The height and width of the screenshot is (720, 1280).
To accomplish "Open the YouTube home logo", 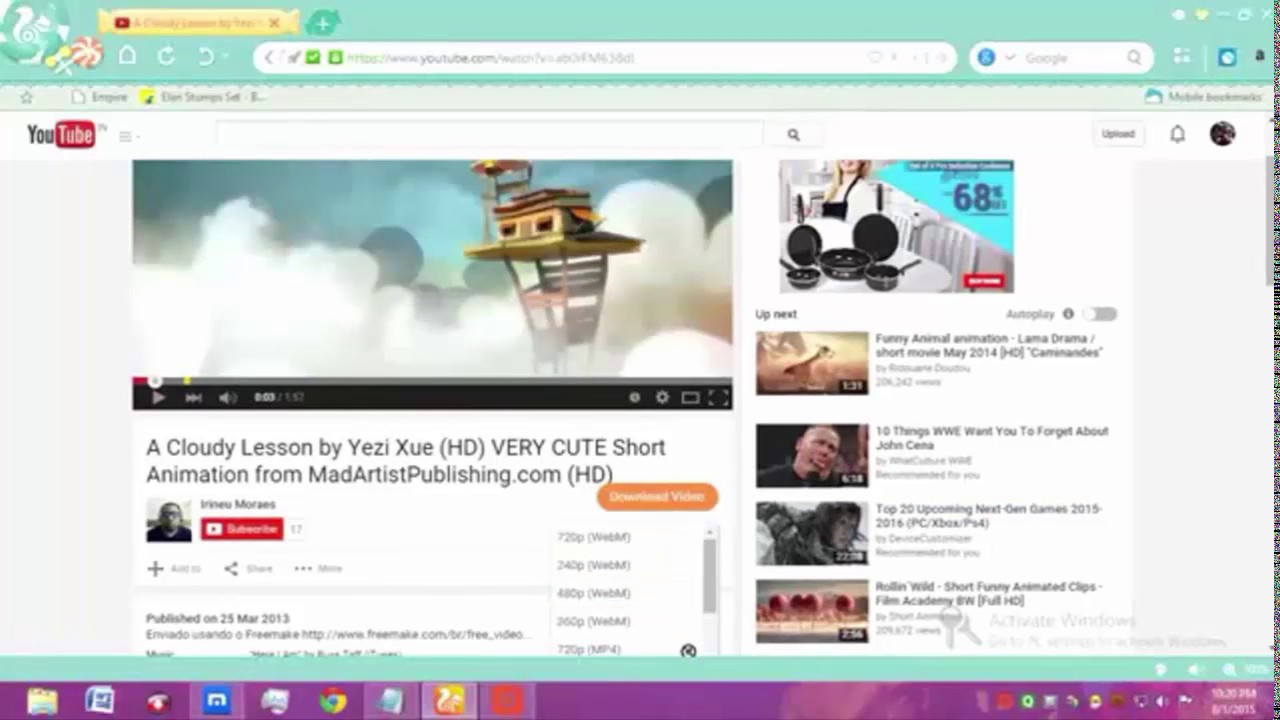I will point(62,134).
